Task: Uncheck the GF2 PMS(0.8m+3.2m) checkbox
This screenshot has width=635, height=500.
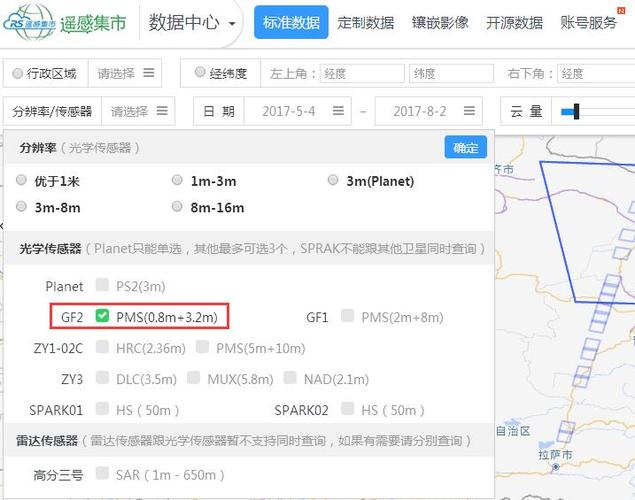Action: tap(102, 315)
